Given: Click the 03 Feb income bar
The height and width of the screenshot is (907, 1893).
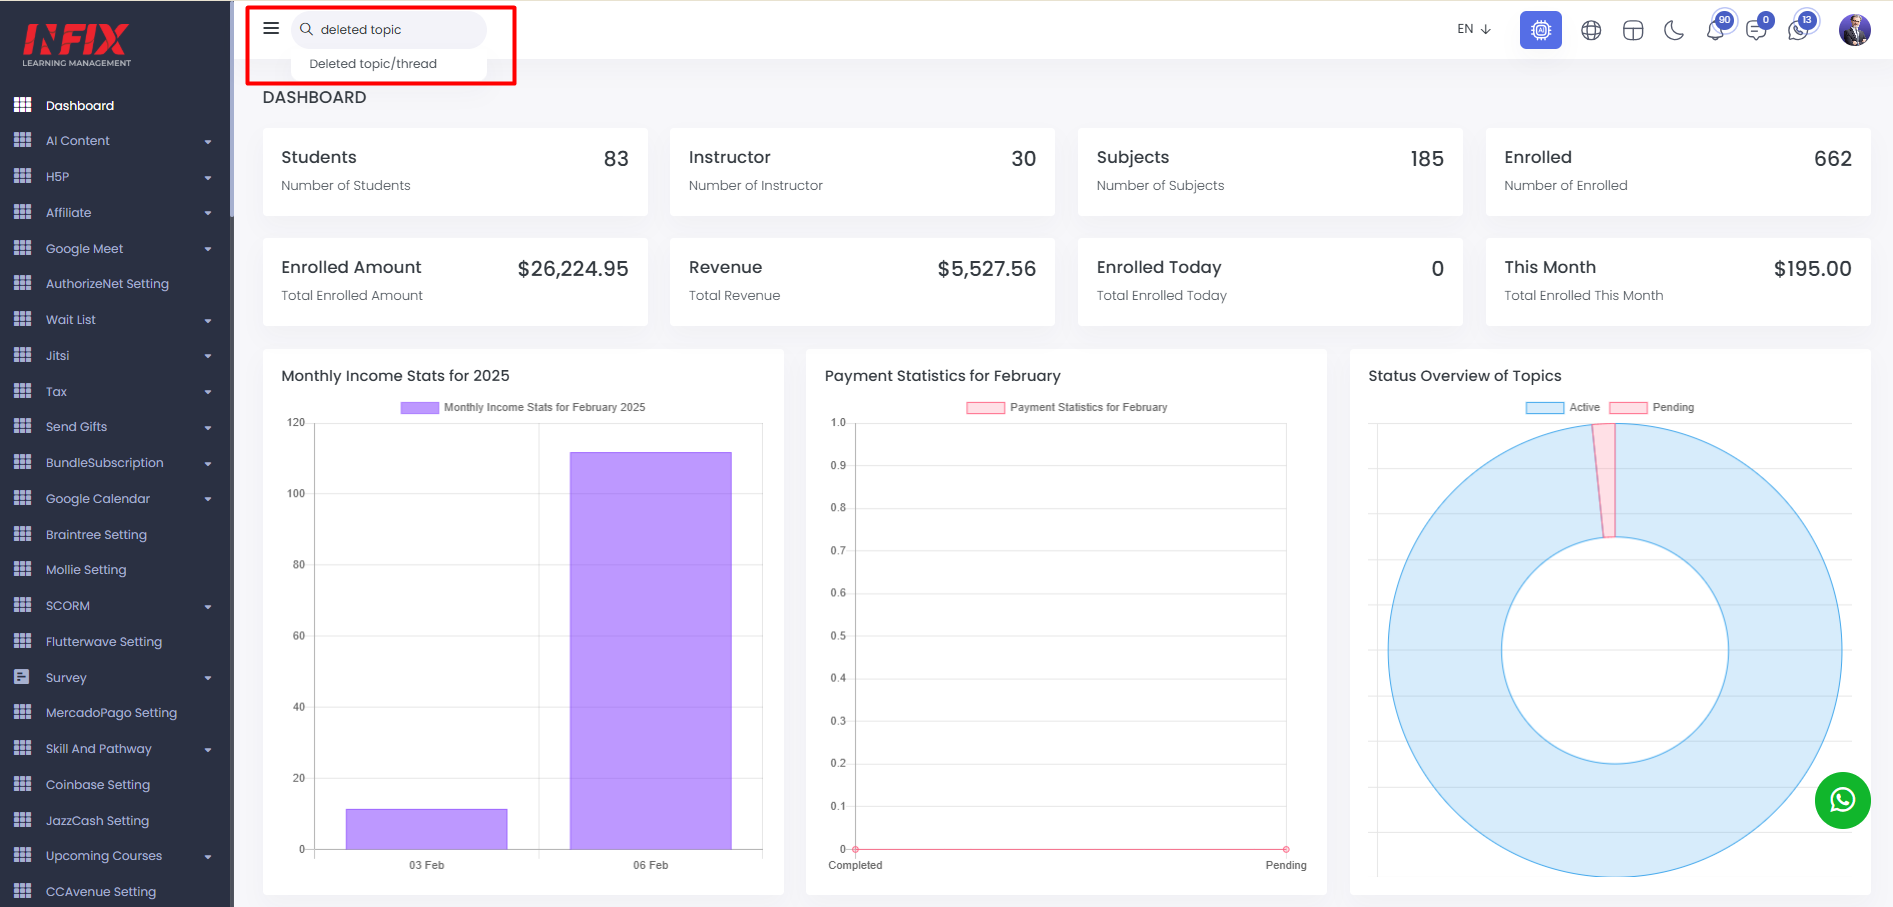Looking at the screenshot, I should [x=426, y=829].
